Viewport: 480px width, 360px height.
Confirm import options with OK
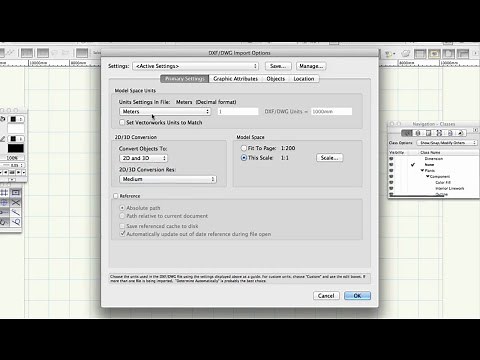[x=357, y=296]
